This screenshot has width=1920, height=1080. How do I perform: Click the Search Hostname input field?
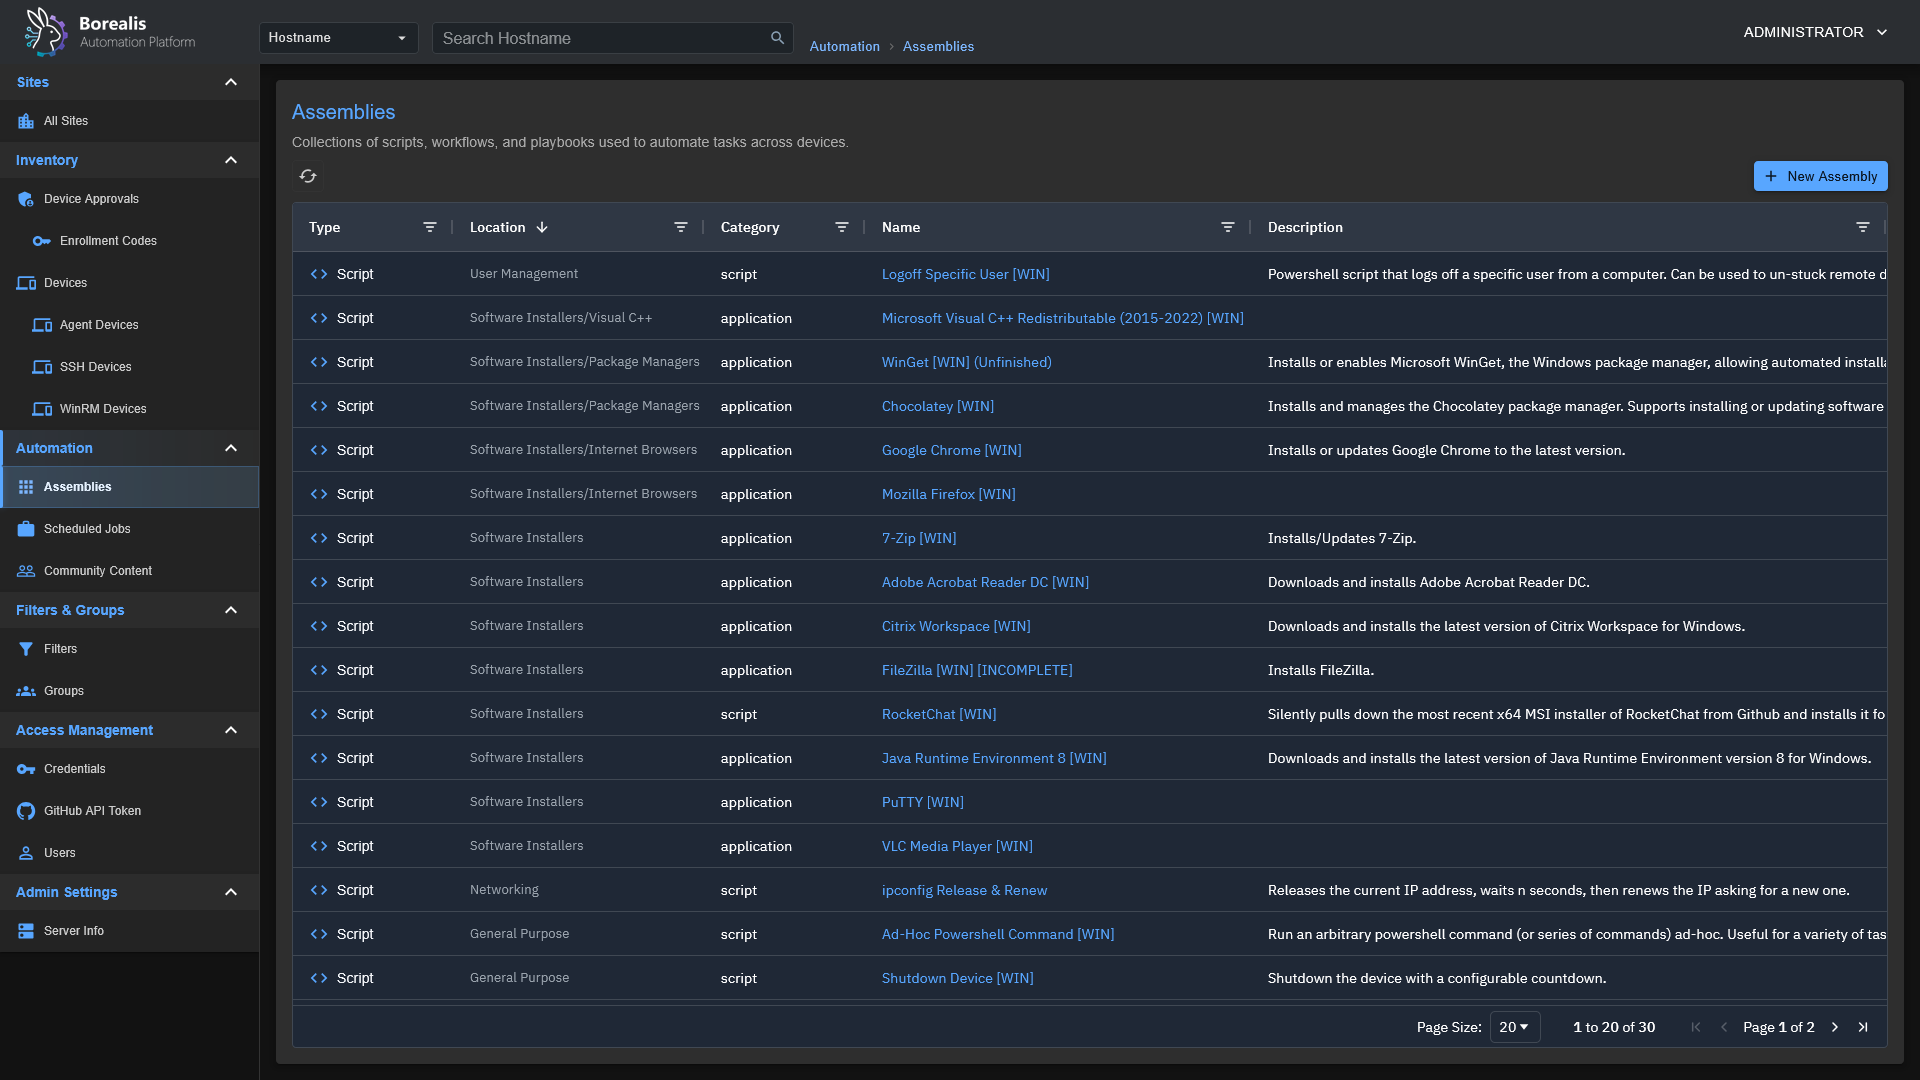(600, 38)
